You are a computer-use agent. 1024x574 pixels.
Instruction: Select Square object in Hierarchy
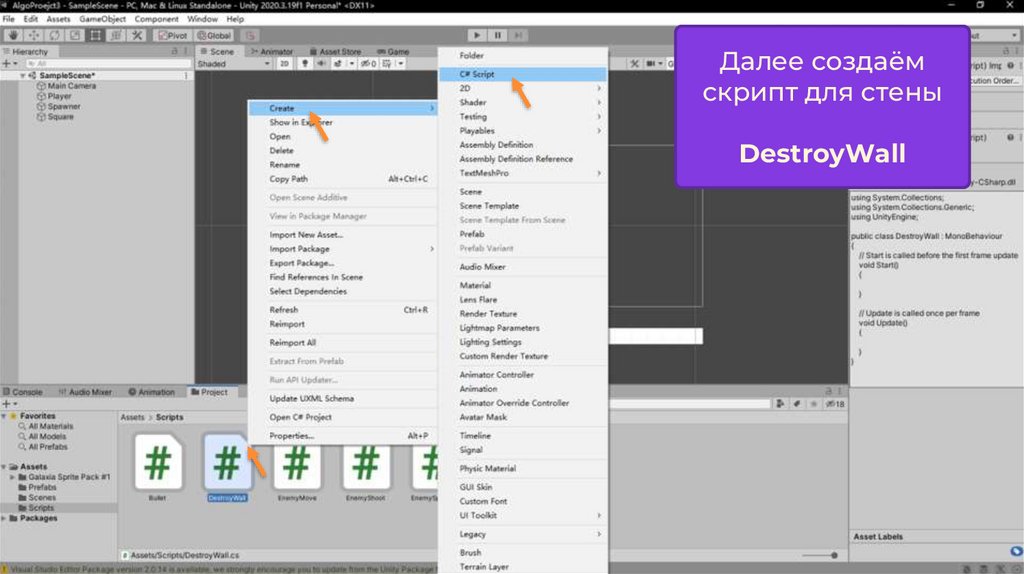click(60, 117)
